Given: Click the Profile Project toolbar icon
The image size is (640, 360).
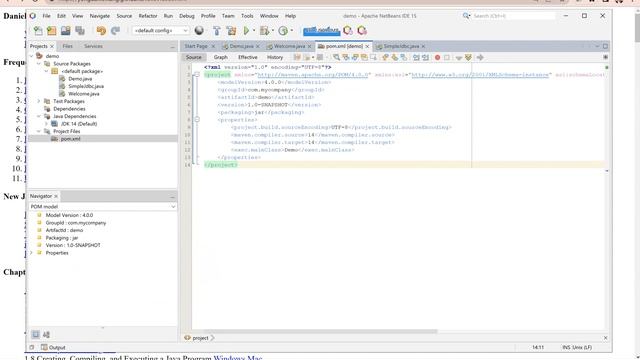Looking at the screenshot, I should point(283,31).
